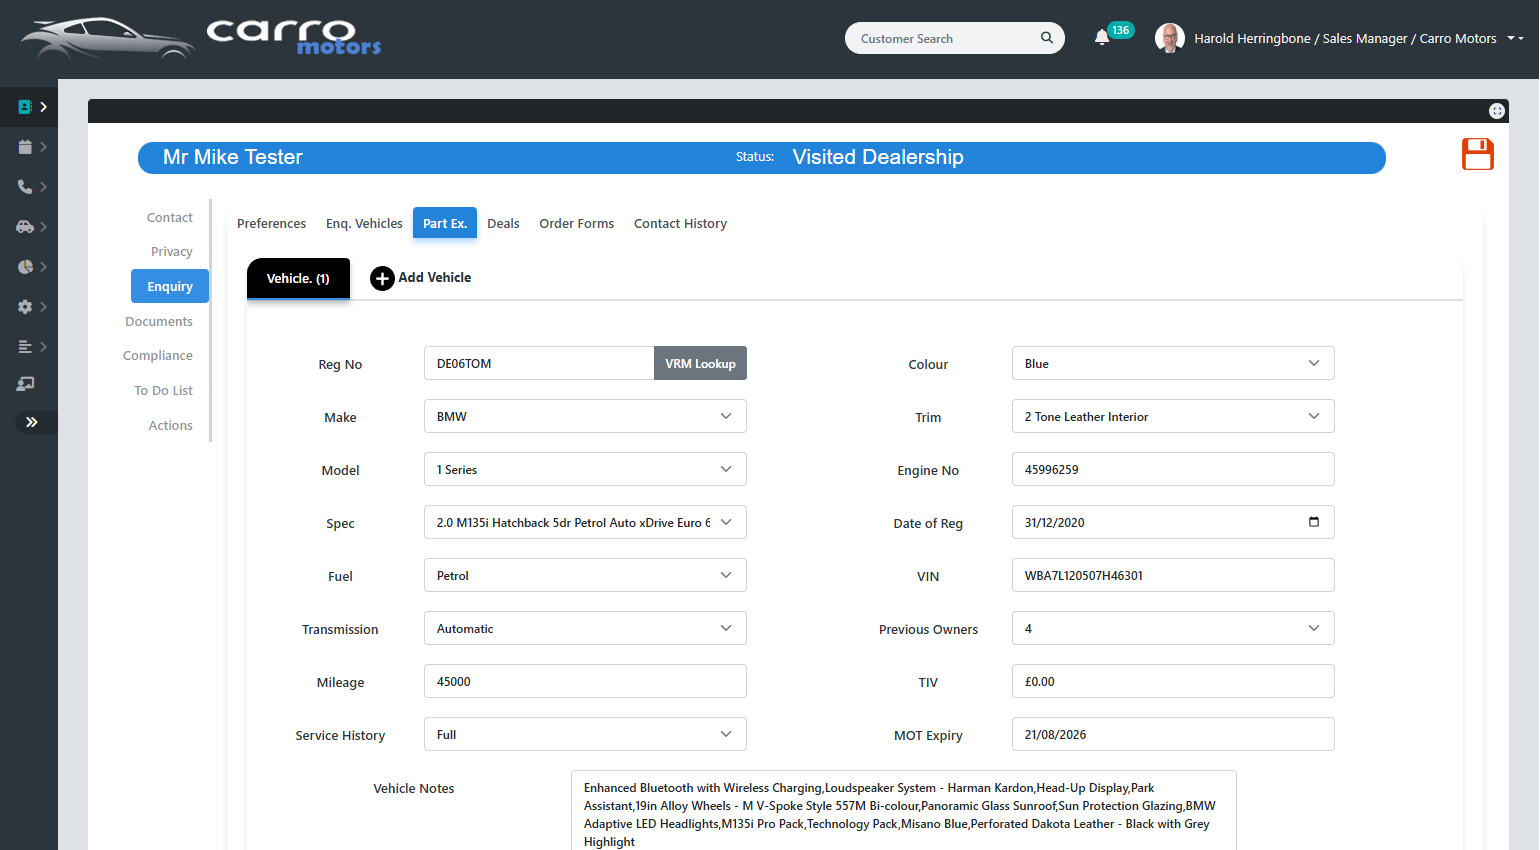1540x850 pixels.
Task: Open the phone icon in the sidebar
Action: tap(25, 187)
